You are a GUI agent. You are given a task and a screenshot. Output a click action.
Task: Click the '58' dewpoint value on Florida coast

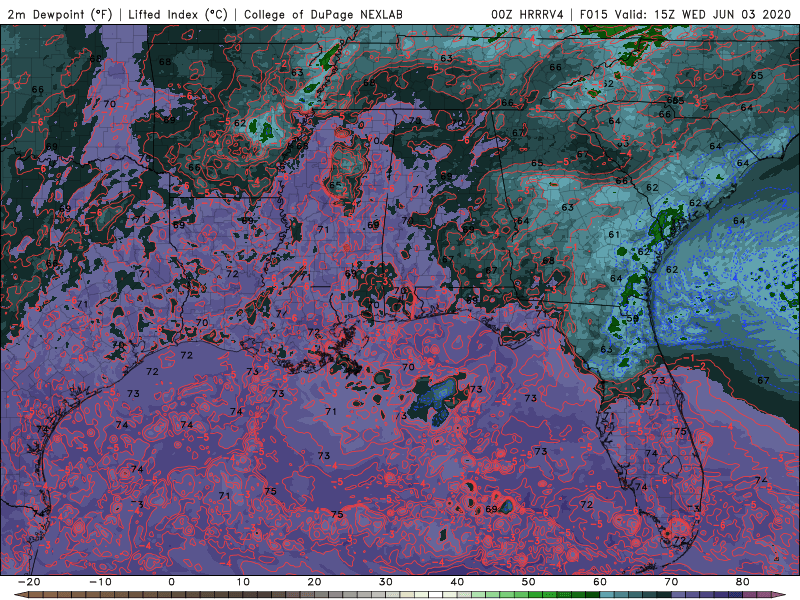click(x=633, y=319)
